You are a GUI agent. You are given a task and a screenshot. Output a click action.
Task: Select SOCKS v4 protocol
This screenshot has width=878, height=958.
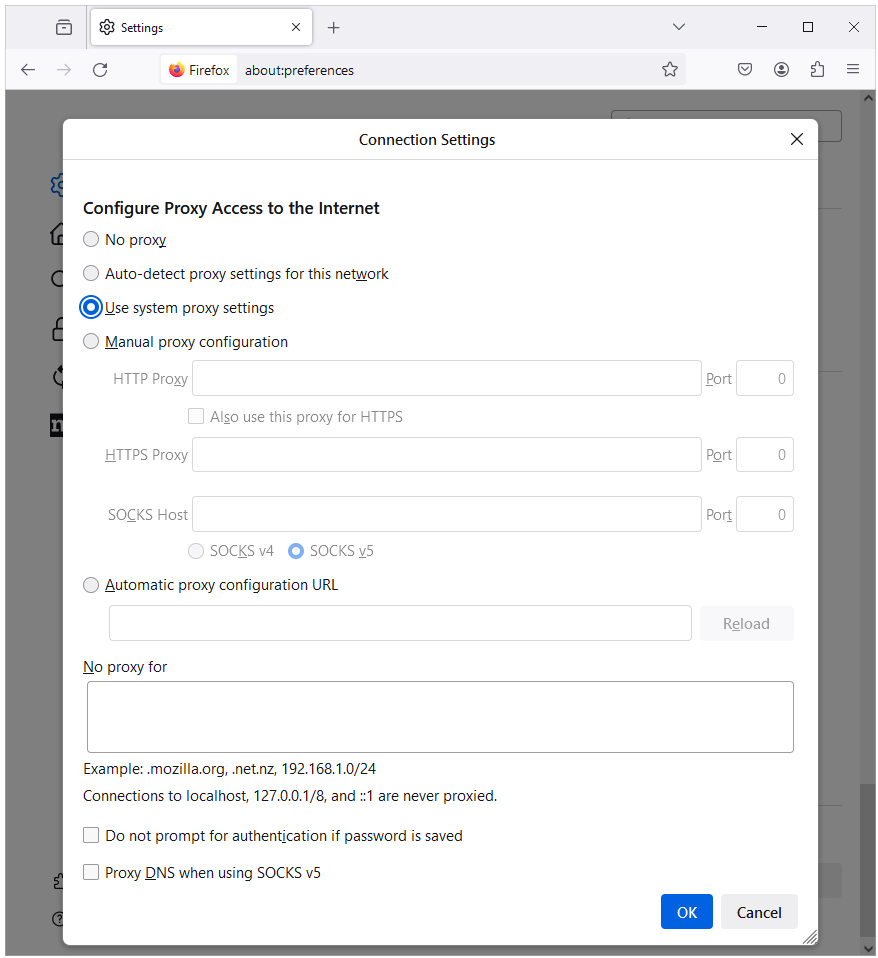coord(196,550)
